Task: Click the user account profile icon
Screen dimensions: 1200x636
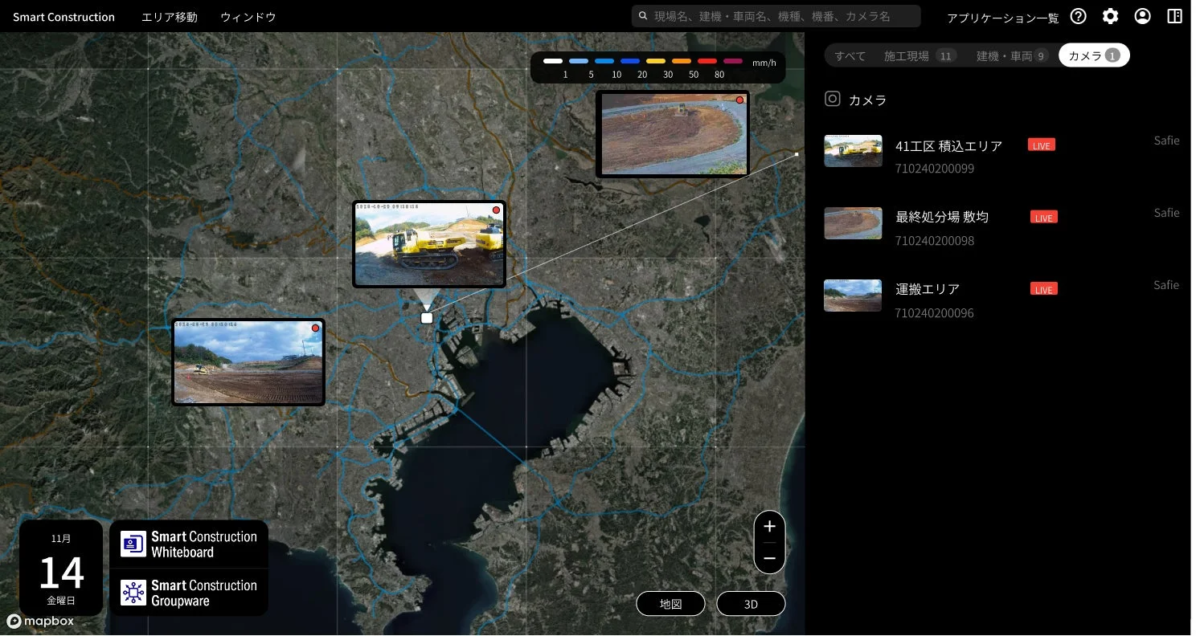Action: 1142,16
